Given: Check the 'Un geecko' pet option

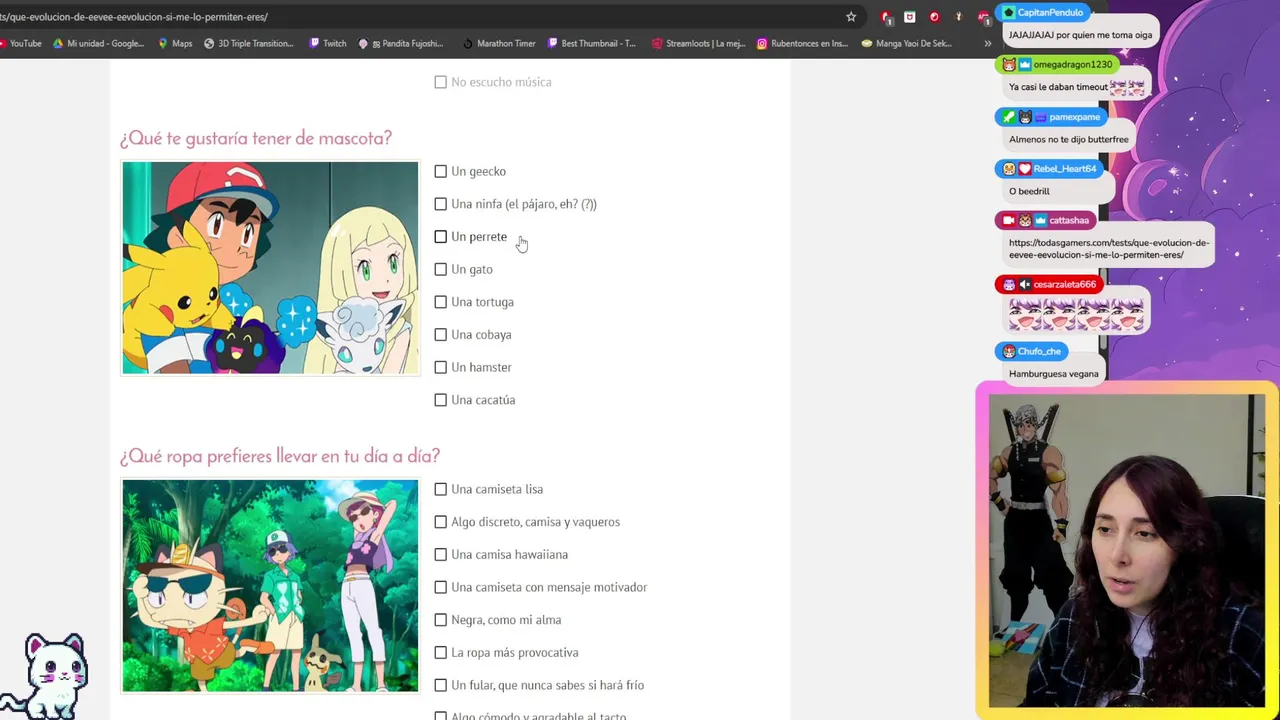Looking at the screenshot, I should tap(440, 171).
